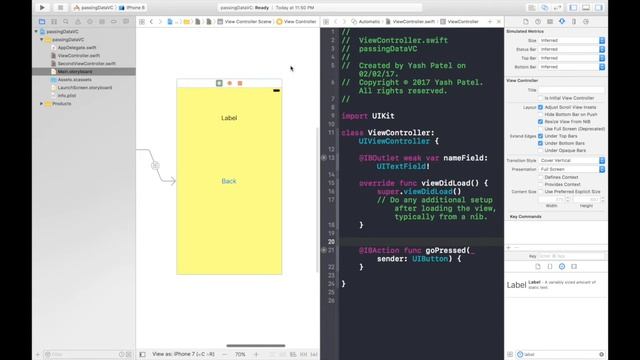Select the Back button on canvas

[x=229, y=181]
